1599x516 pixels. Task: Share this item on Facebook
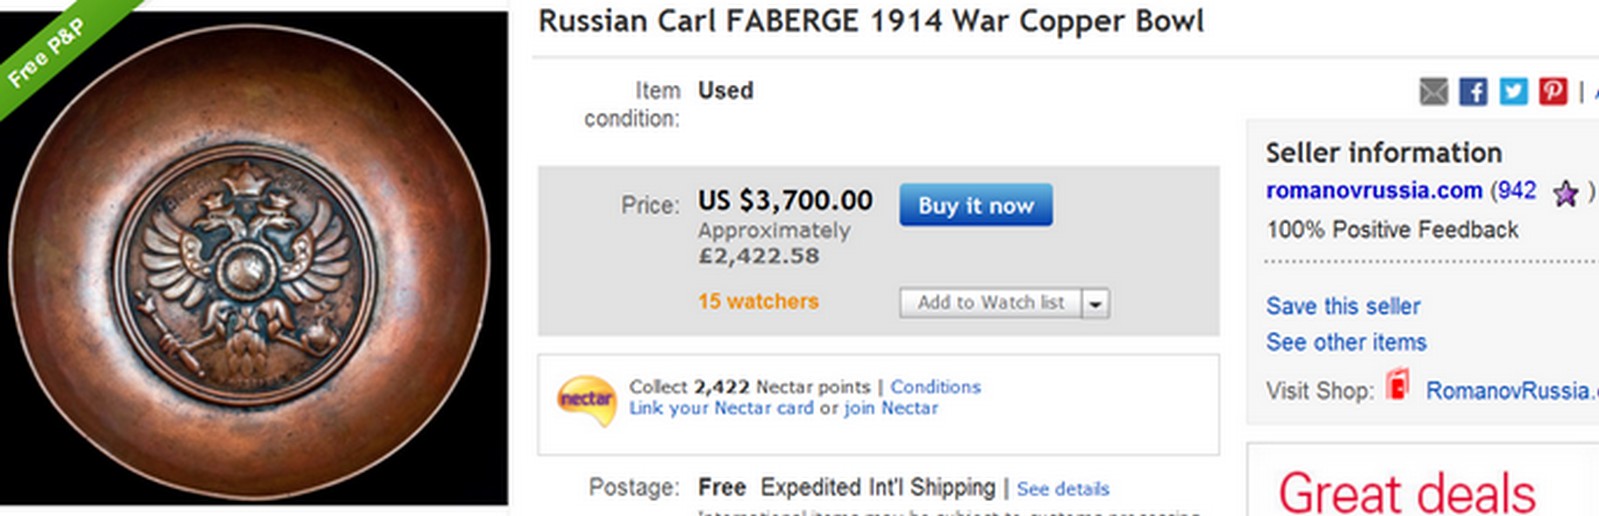coord(1473,92)
